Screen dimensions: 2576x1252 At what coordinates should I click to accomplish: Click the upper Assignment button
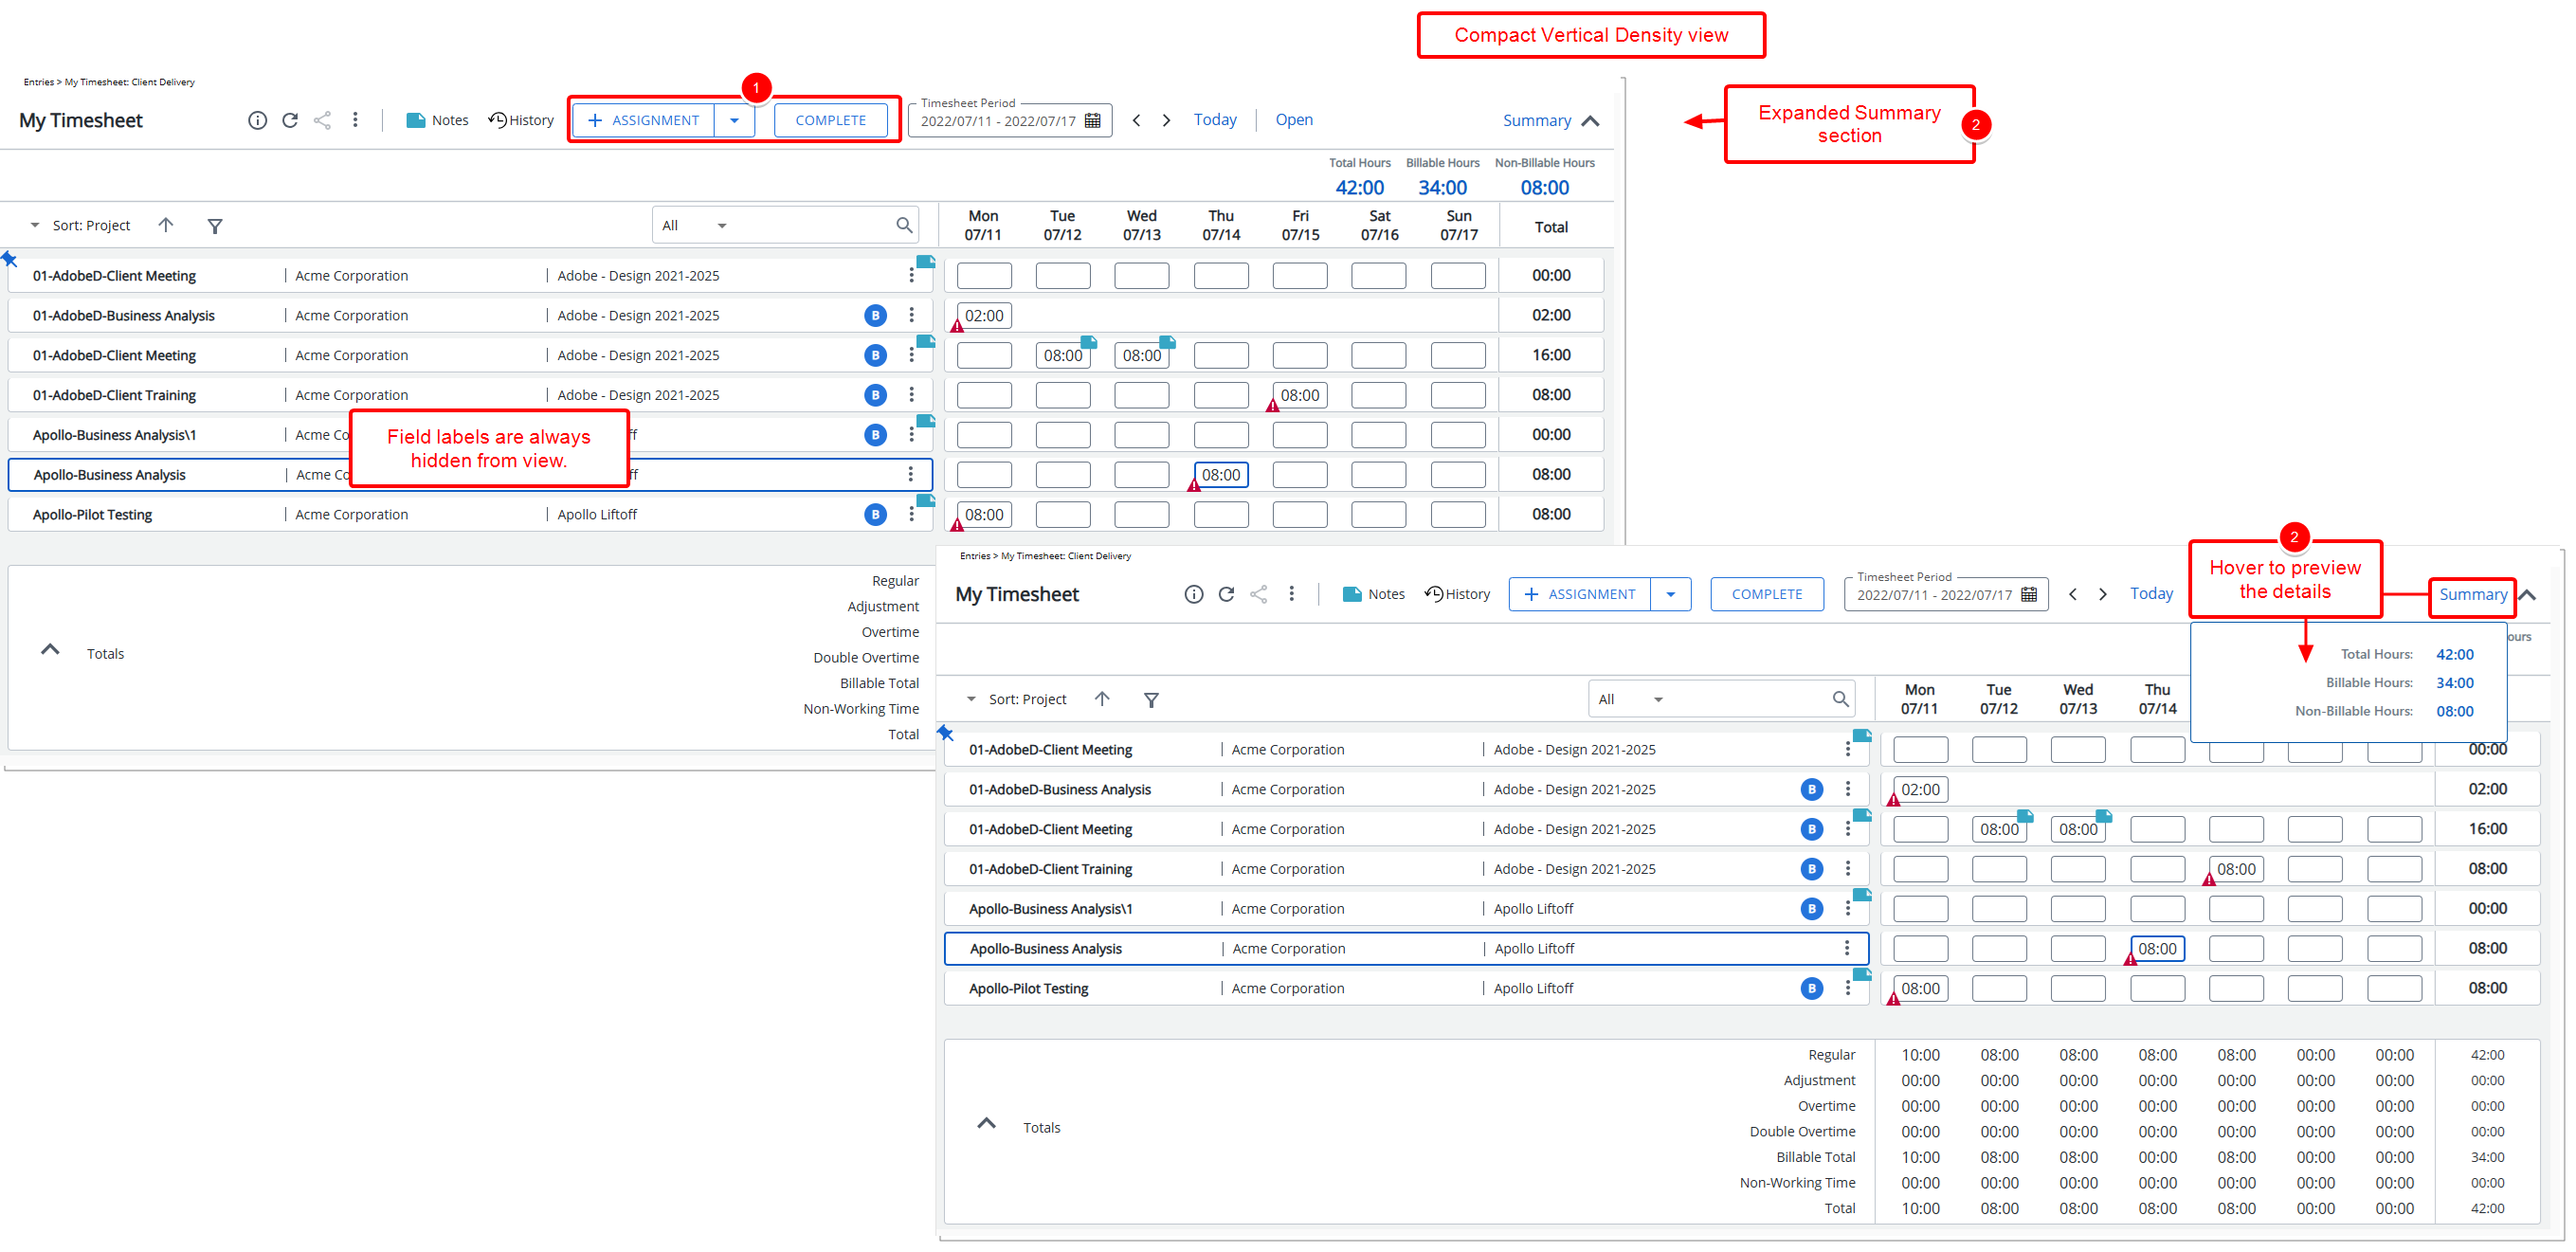644,120
